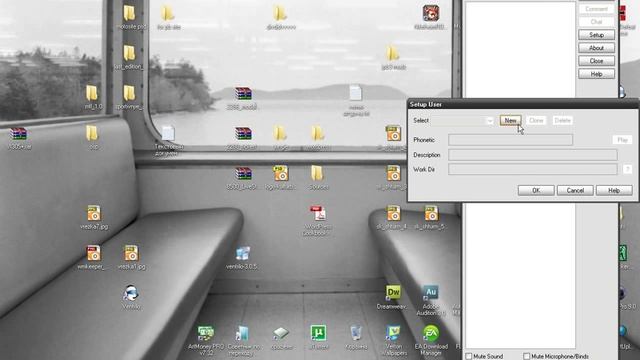Expand the Select user dropdown

coord(490,121)
